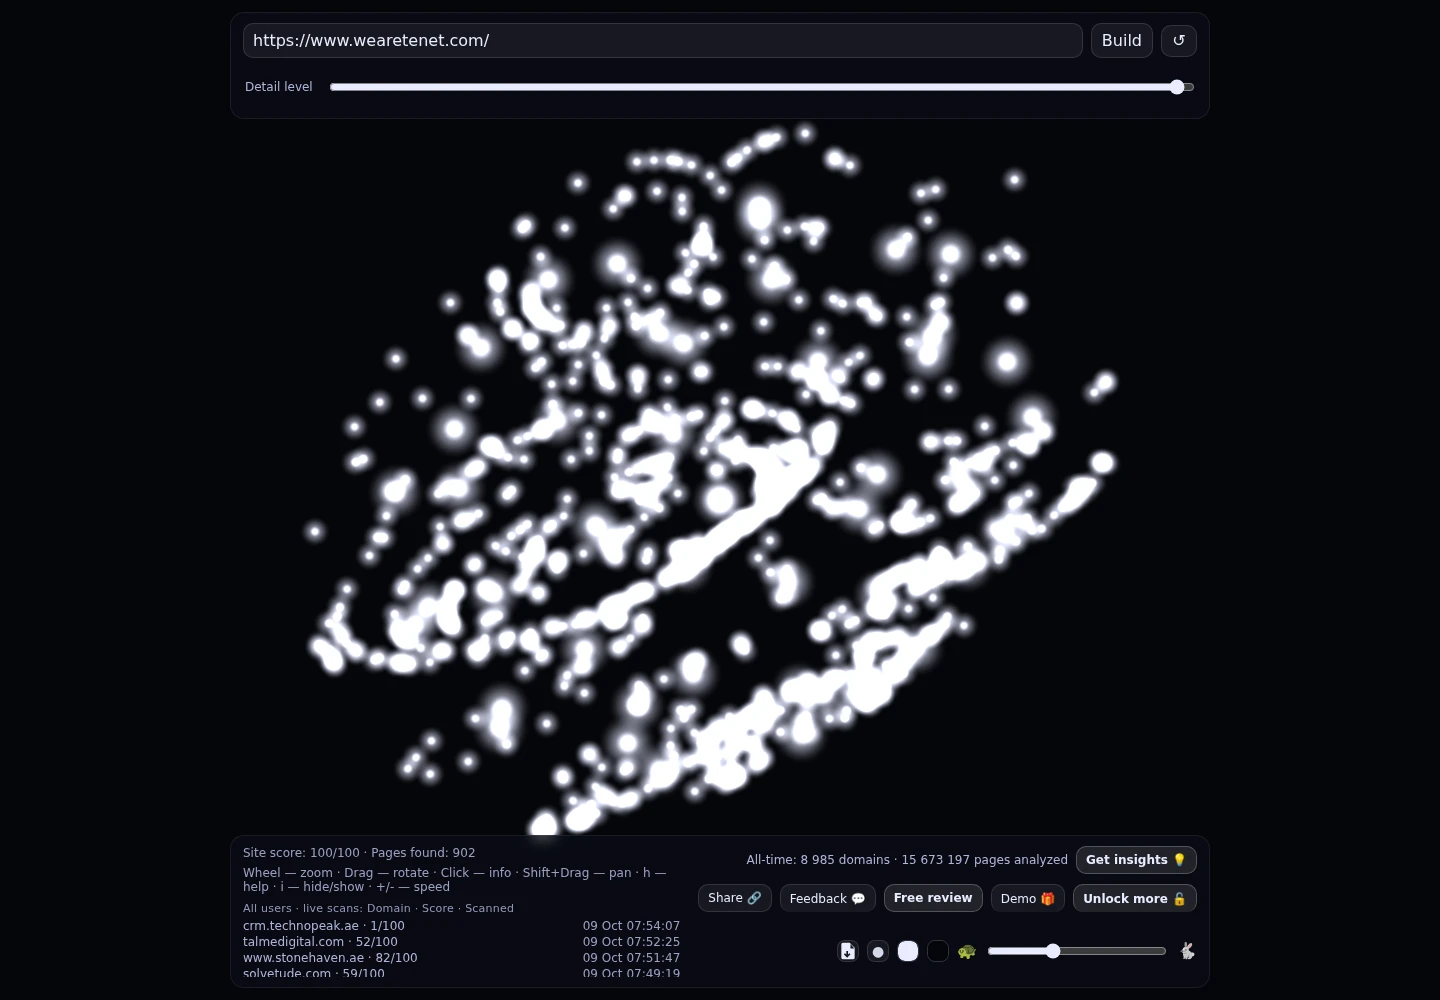
Task: Click the URL input field
Action: pyautogui.click(x=663, y=41)
